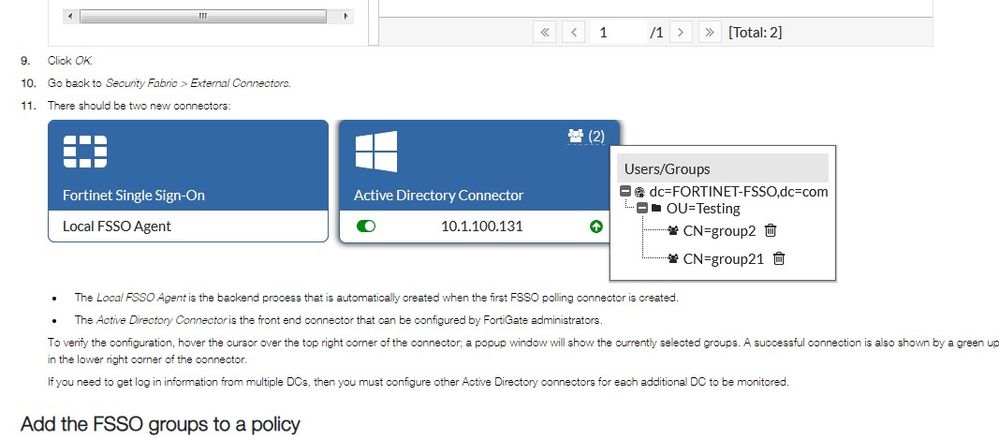999x438 pixels.
Task: Go to next page arrow
Action: click(681, 32)
